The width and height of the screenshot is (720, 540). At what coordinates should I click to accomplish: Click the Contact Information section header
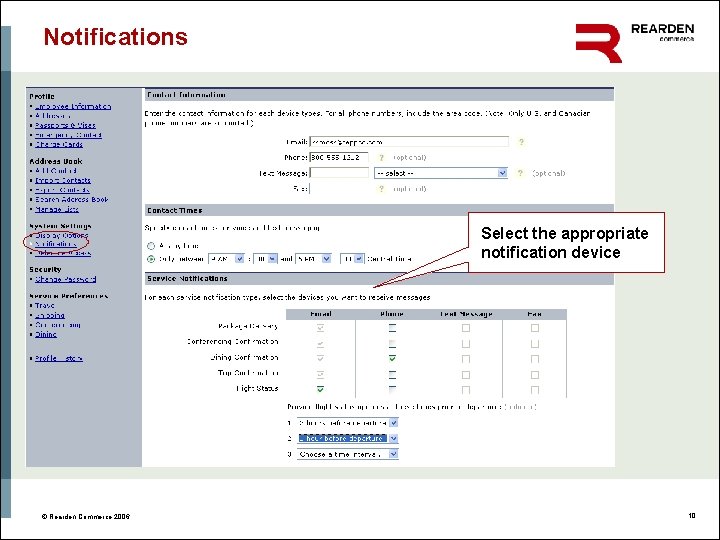[379, 95]
